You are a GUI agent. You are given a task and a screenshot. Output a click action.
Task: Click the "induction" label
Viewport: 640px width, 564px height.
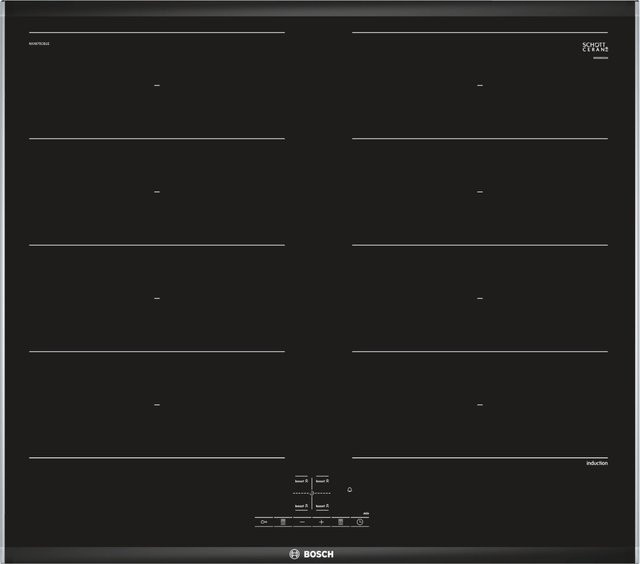[x=597, y=463]
